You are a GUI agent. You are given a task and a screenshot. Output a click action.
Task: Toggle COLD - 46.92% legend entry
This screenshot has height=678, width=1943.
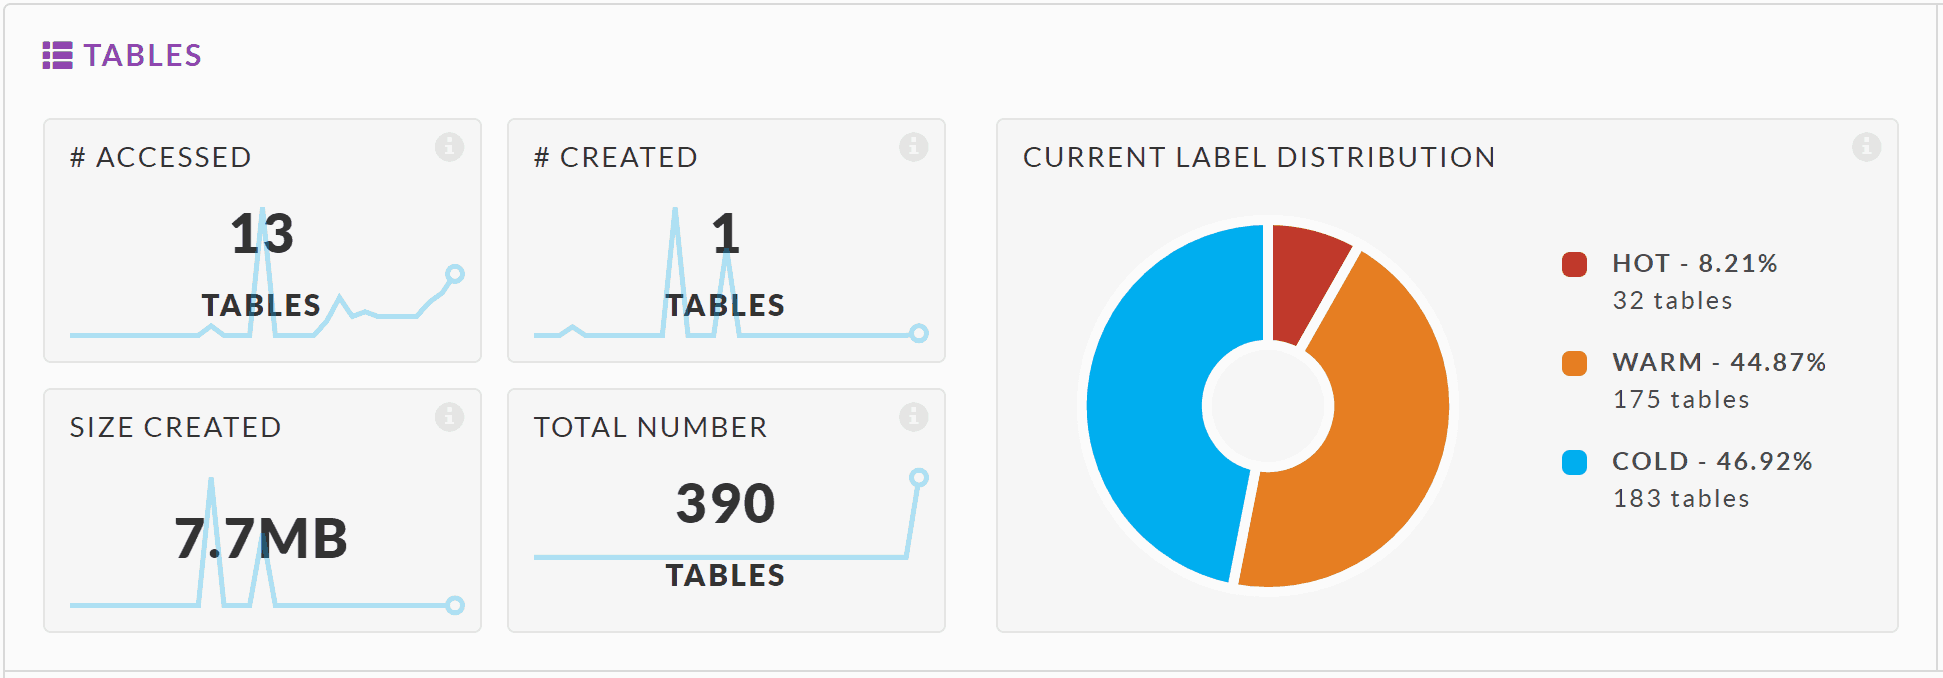[1711, 462]
